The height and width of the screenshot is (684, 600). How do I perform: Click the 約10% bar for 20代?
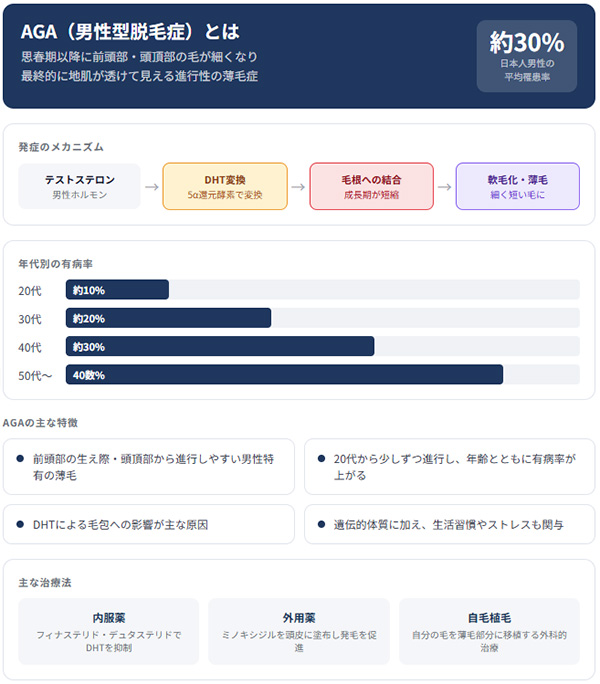click(117, 290)
